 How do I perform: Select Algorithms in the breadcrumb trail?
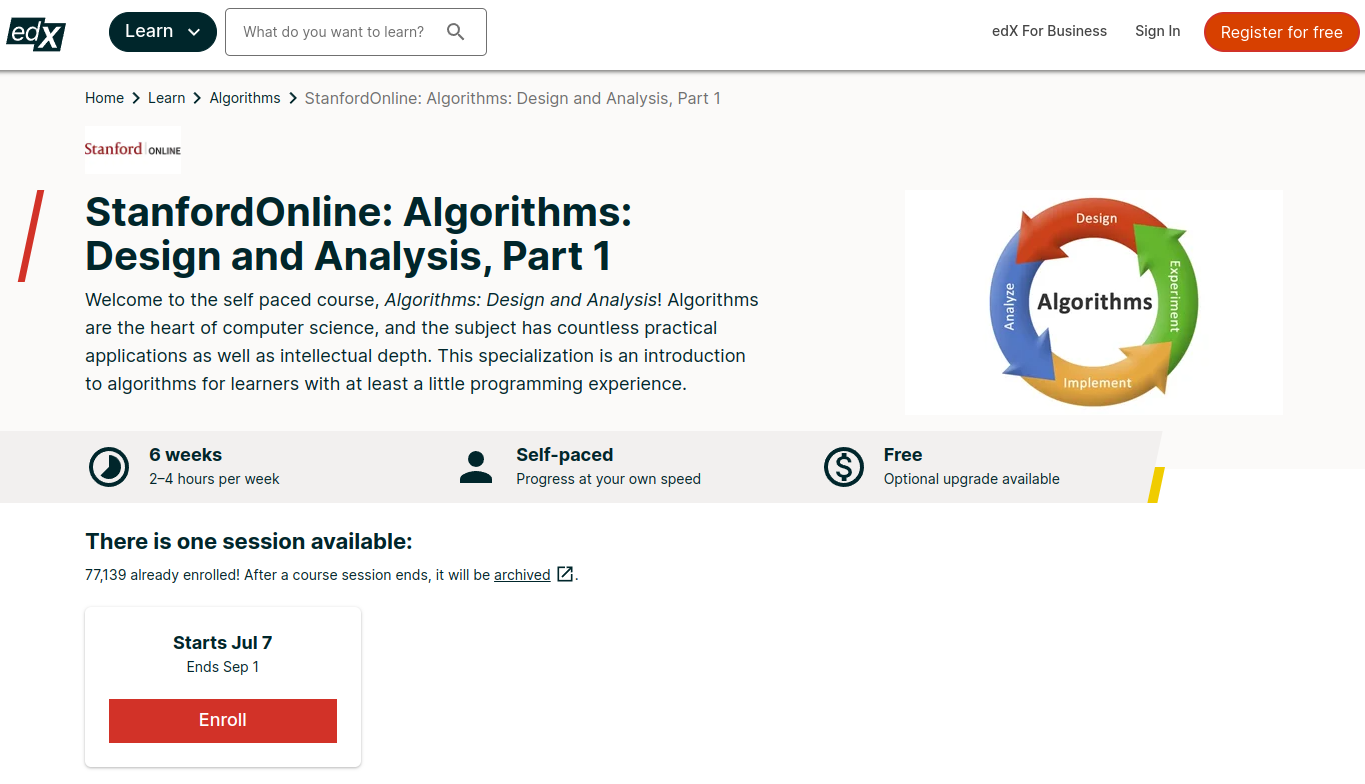[x=245, y=97]
